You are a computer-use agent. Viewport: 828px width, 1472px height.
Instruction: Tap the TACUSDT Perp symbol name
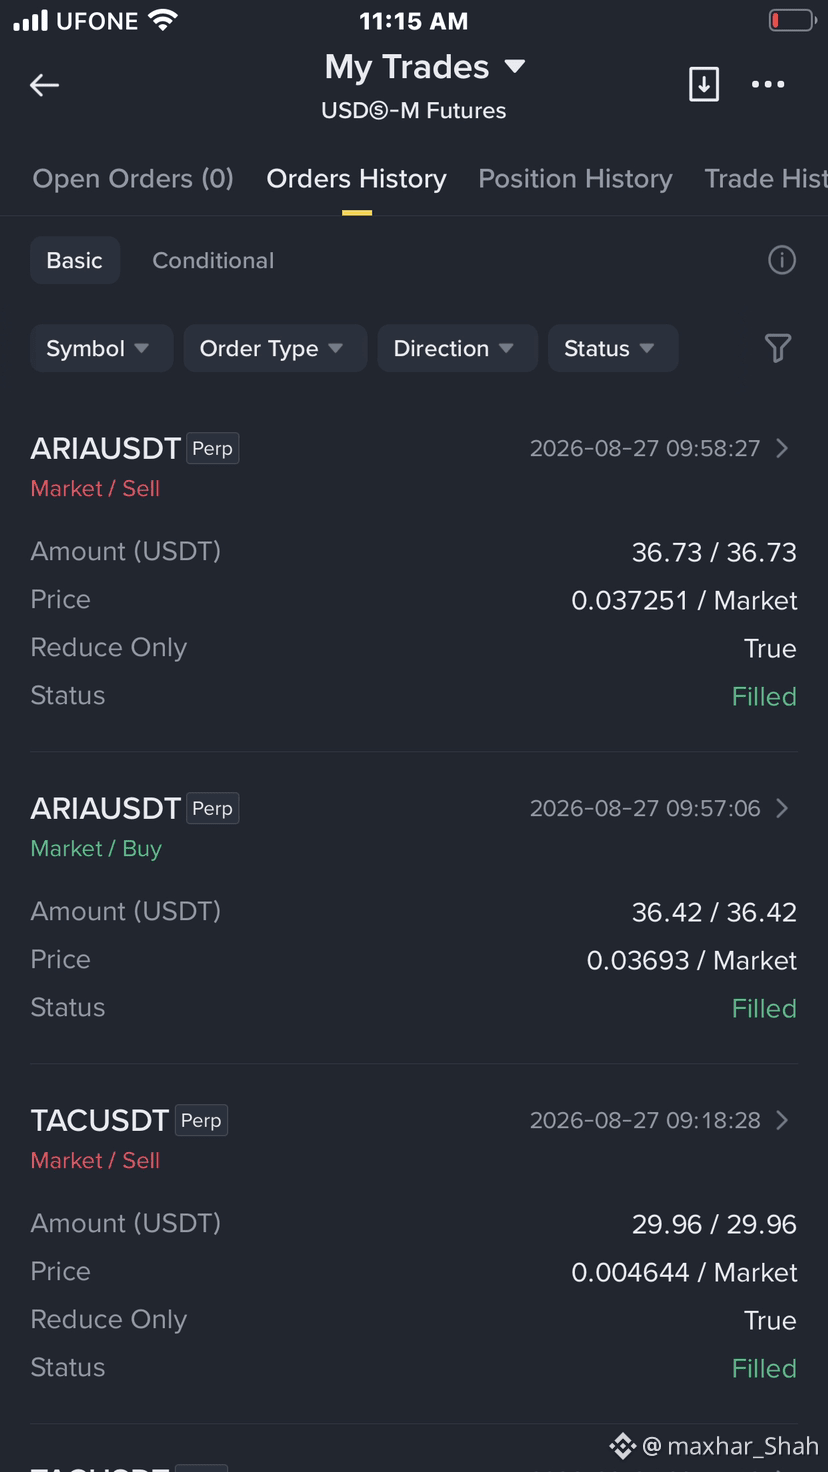[129, 1120]
